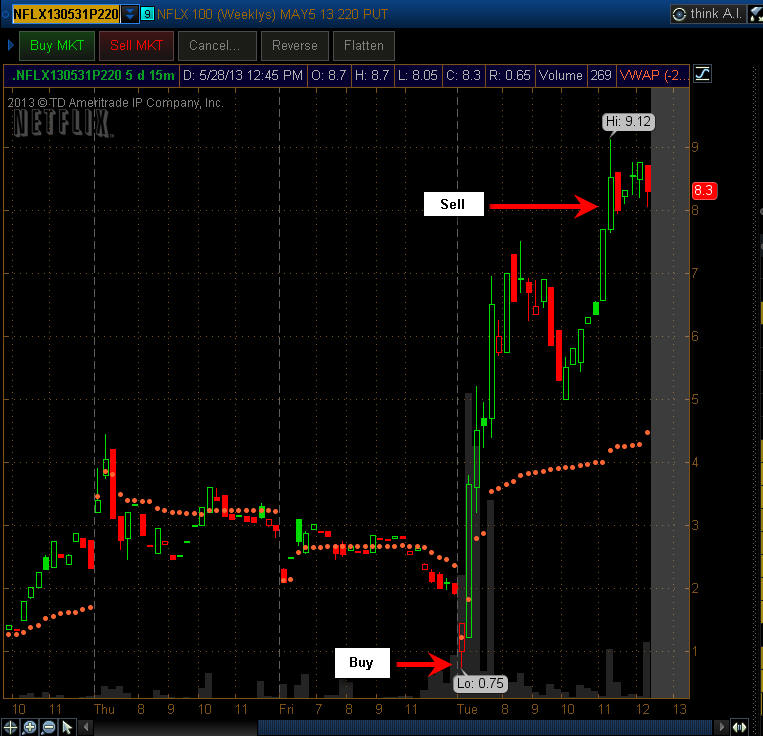Screen dimensions: 763x736
Task: Click the scroll right arrow
Action: pyautogui.click(x=722, y=728)
